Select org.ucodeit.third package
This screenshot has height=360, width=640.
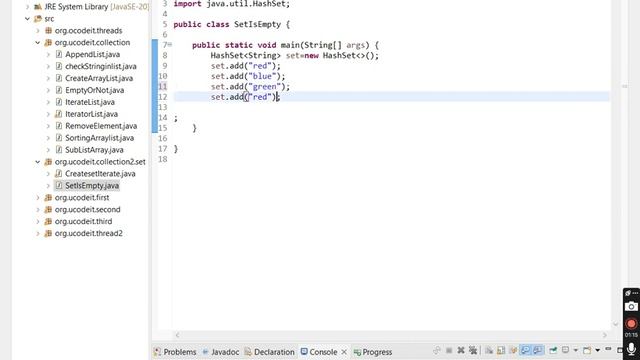coord(83,221)
